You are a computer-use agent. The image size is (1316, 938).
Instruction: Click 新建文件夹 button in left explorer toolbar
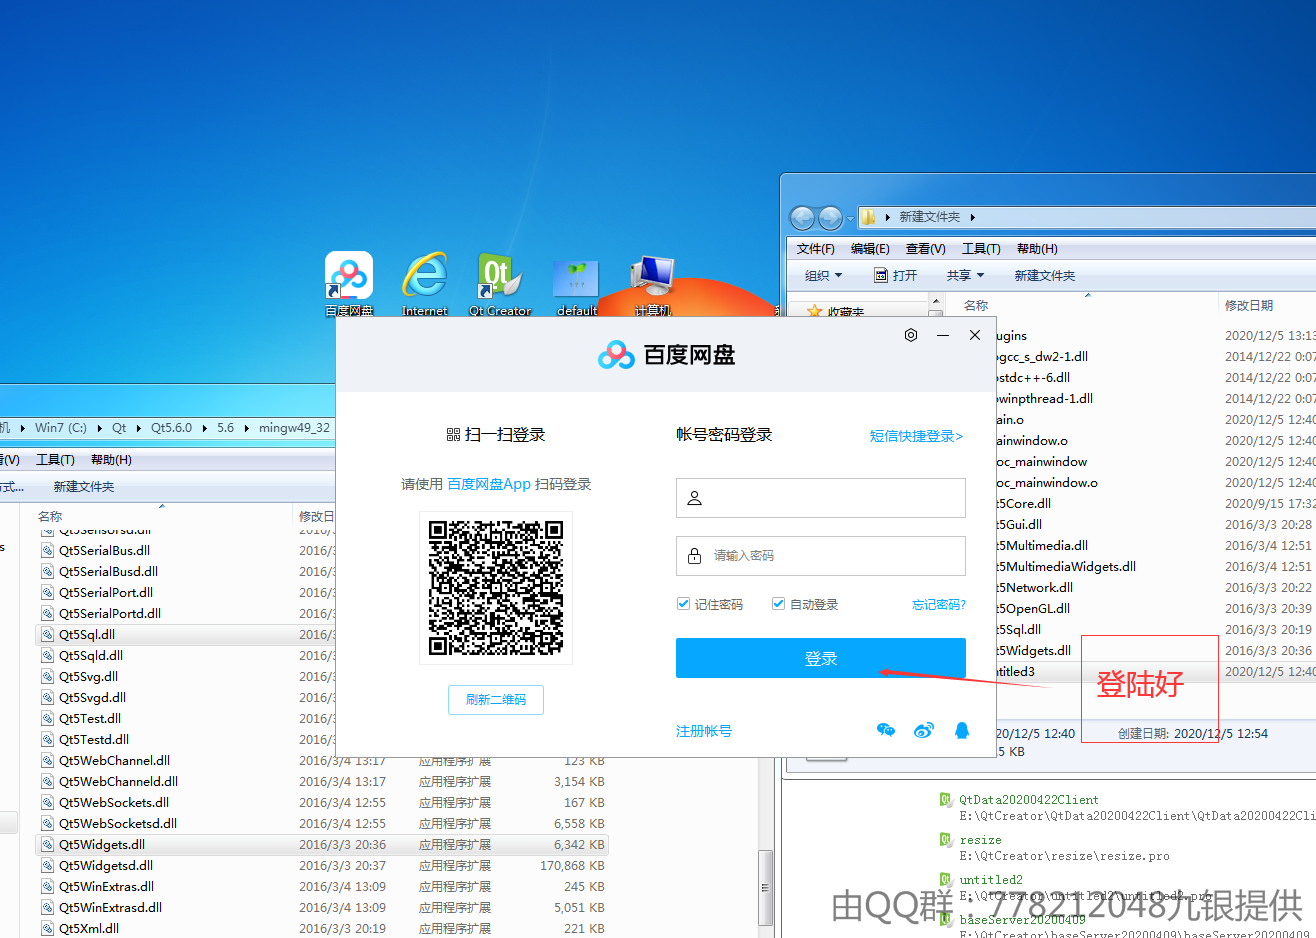[x=84, y=487]
